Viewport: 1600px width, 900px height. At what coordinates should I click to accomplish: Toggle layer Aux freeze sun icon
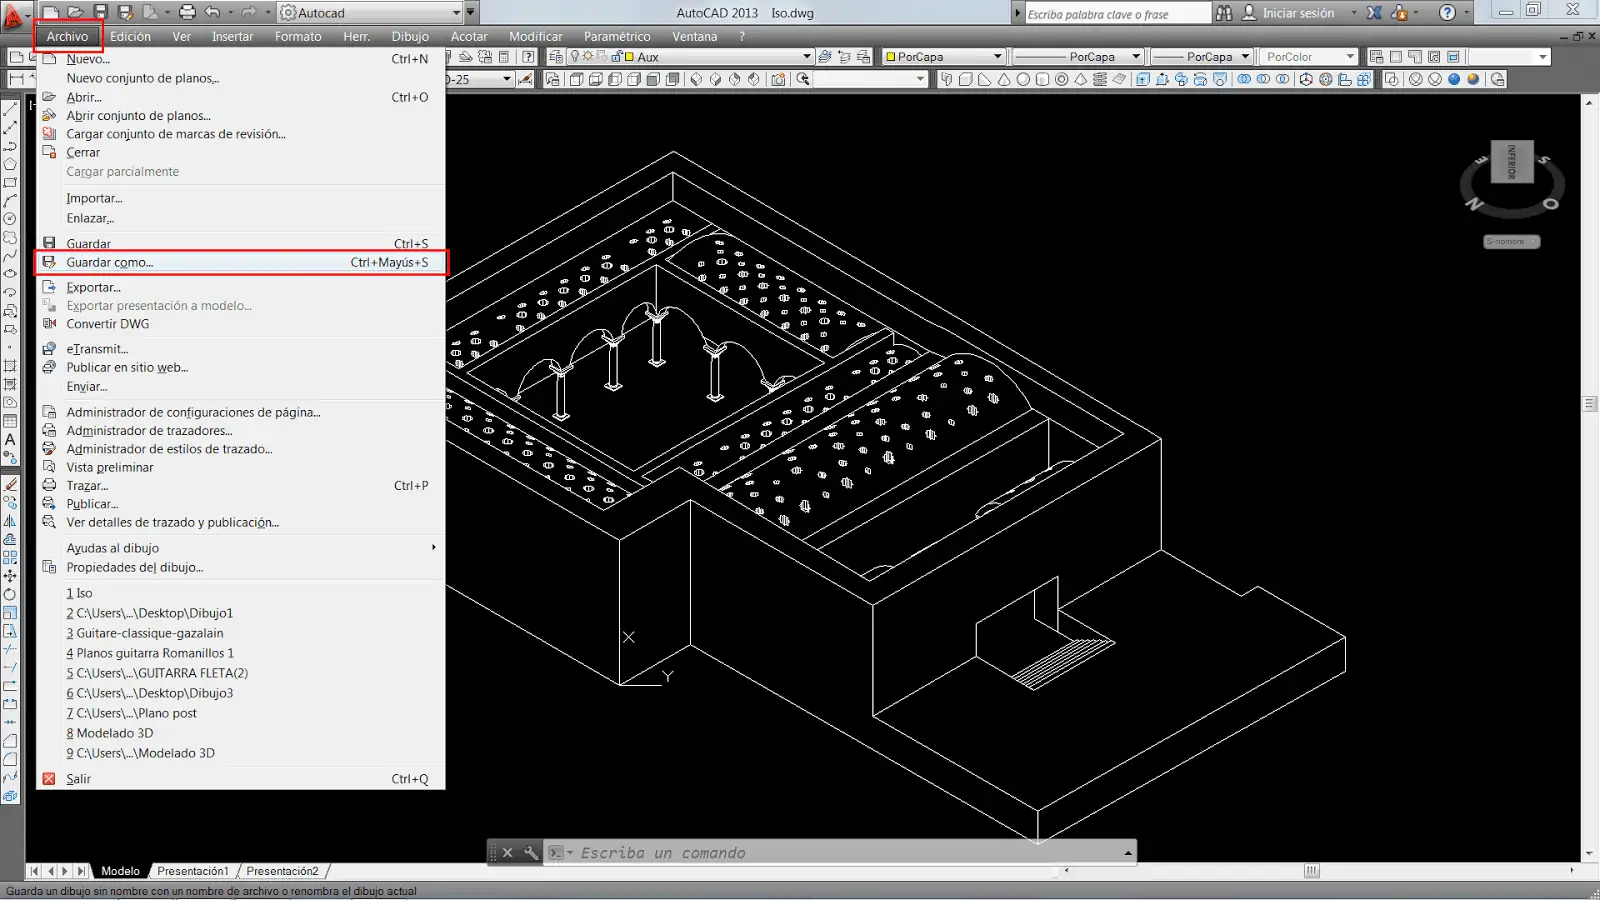click(588, 57)
